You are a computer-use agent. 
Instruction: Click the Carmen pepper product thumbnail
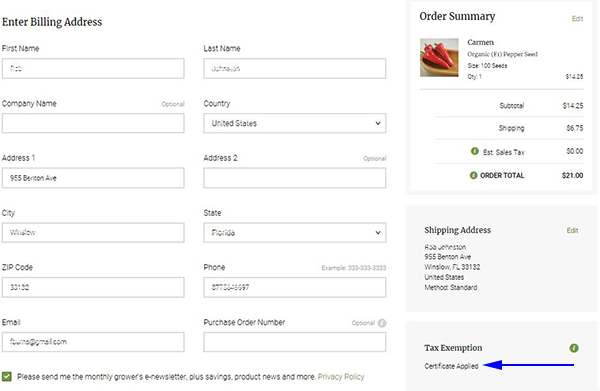(439, 57)
